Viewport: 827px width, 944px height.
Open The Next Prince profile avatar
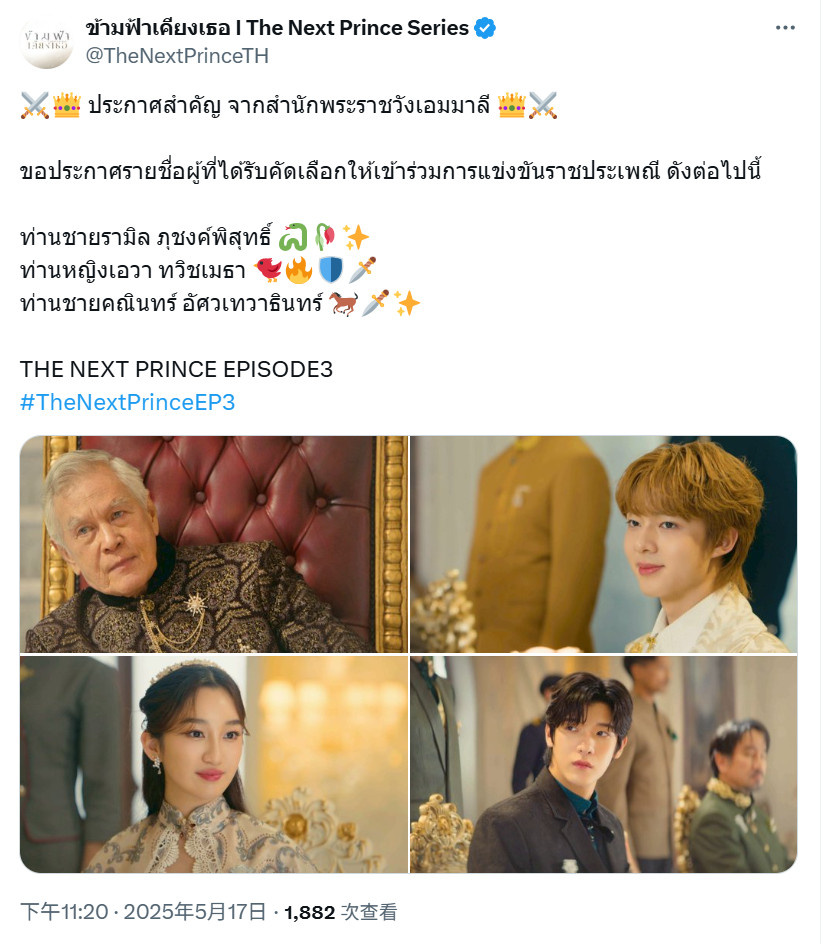(x=46, y=42)
